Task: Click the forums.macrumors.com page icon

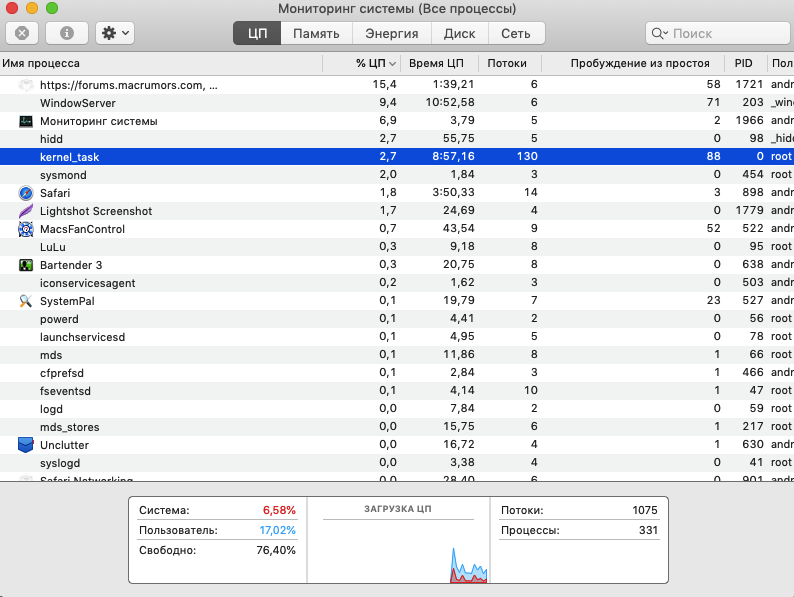Action: (x=26, y=85)
